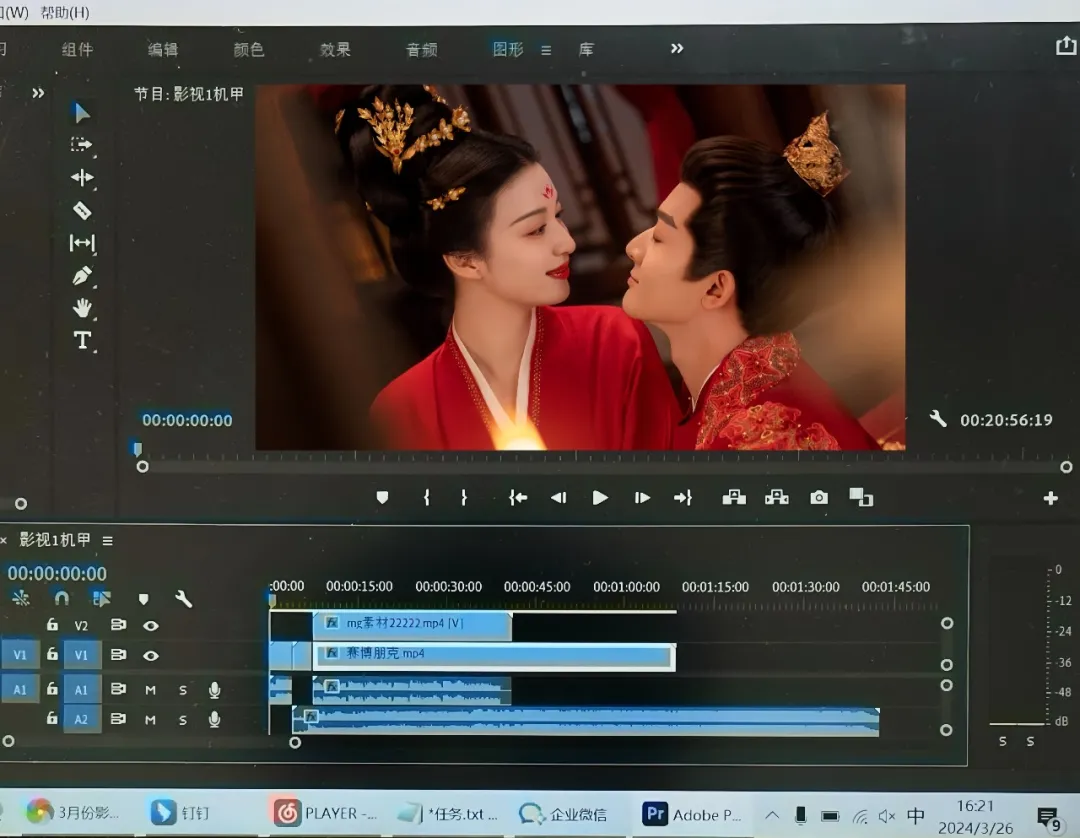Open the program monitor wrench settings
Screen dimensions: 1080x838
[x=937, y=419]
